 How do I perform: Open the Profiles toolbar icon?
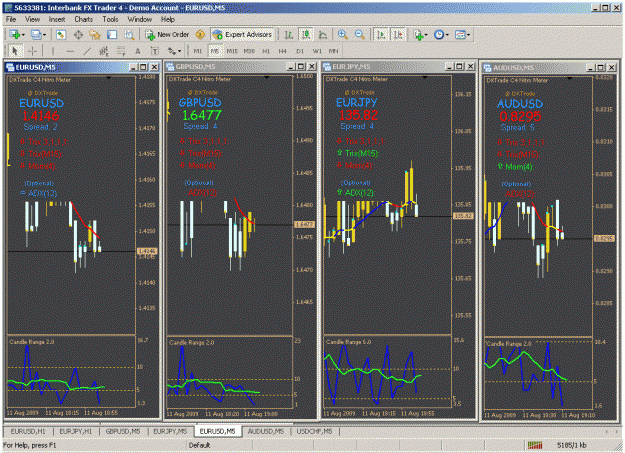(x=36, y=35)
